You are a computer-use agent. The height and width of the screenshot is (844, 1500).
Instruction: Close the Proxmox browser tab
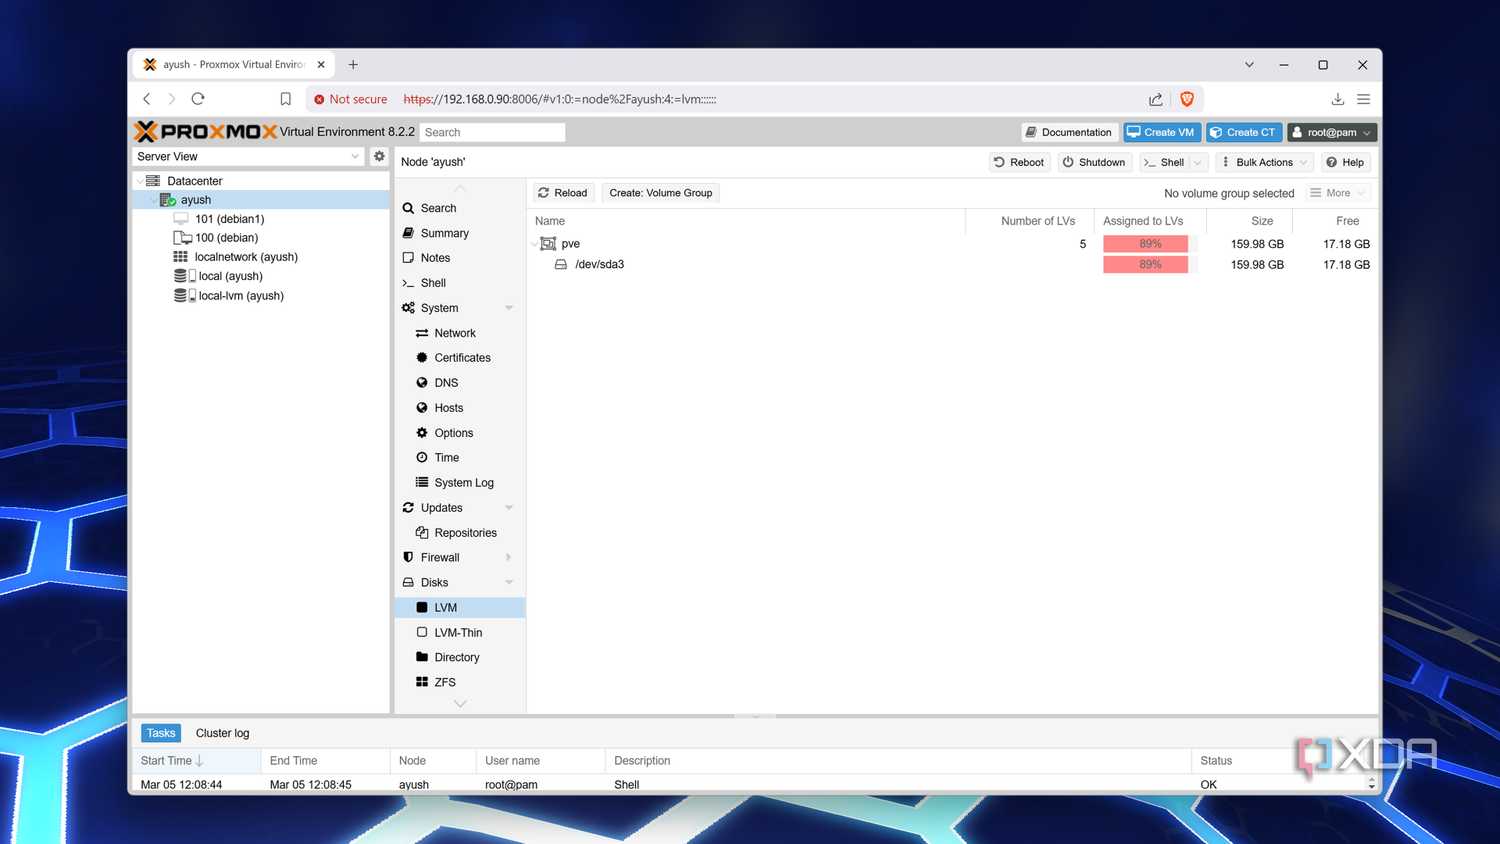321,64
